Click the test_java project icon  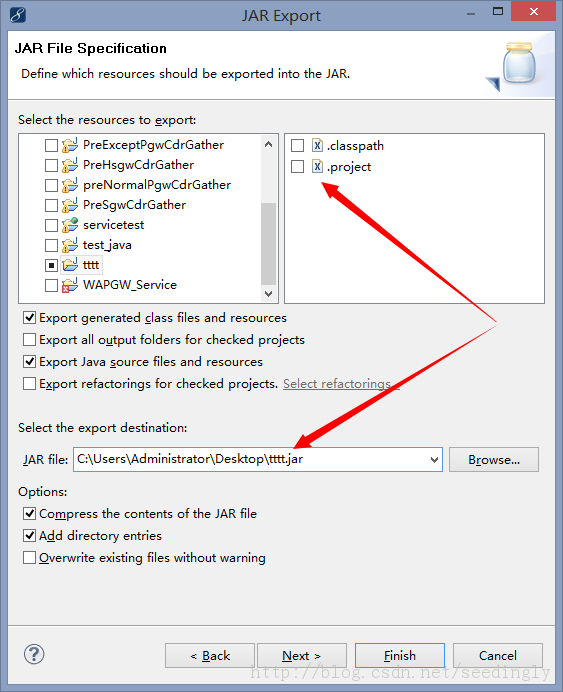pyautogui.click(x=70, y=245)
